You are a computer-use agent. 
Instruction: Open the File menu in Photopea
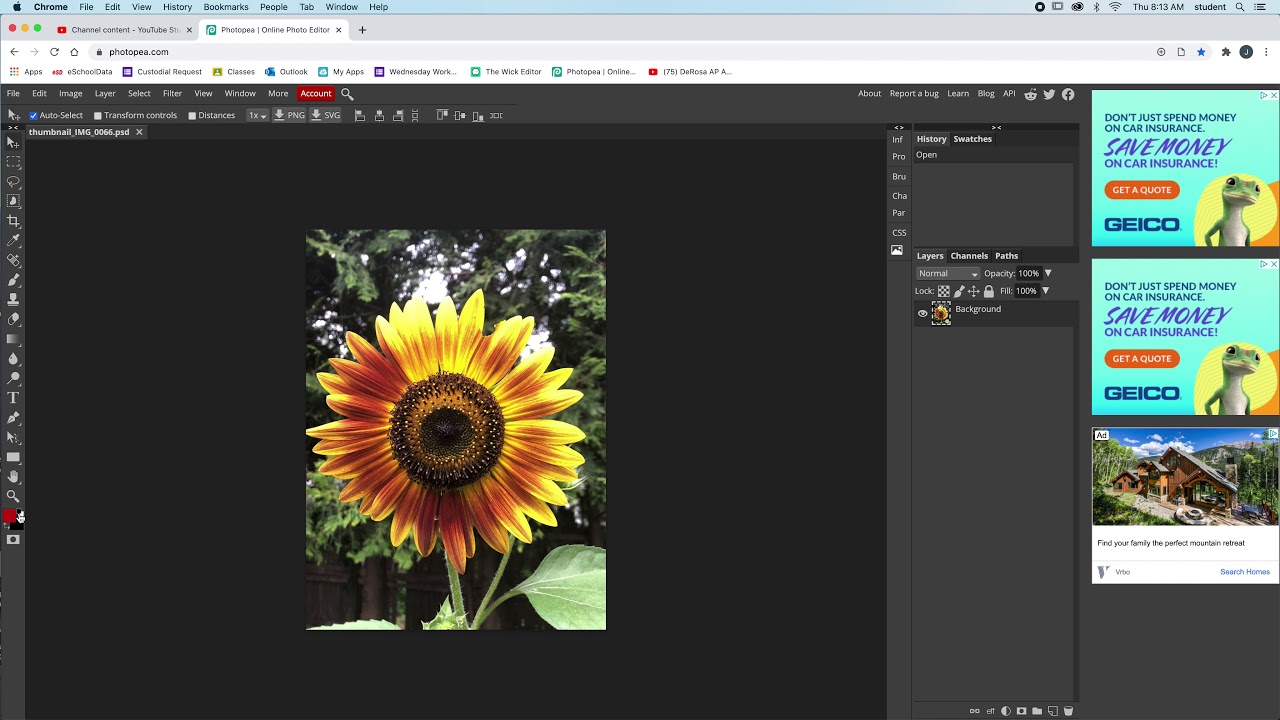tap(13, 94)
